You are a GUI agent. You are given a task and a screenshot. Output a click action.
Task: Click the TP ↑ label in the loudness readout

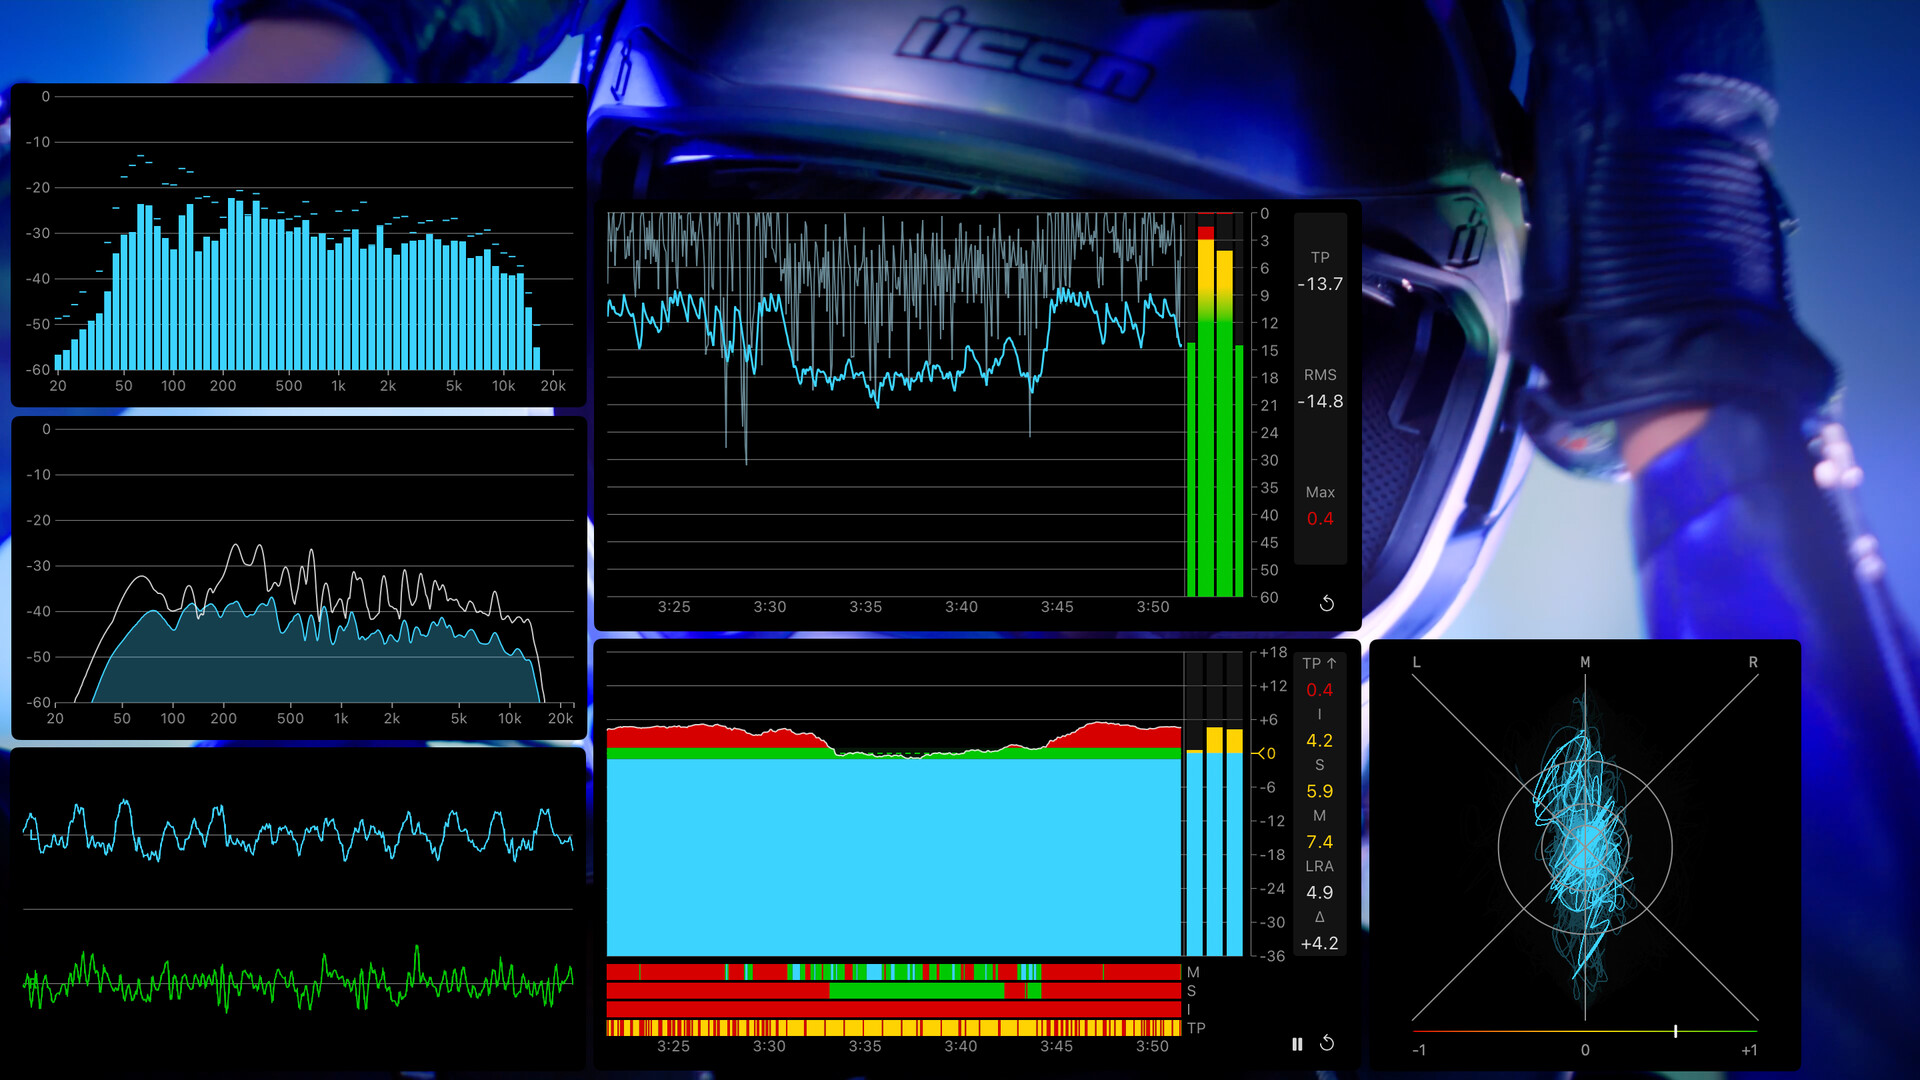pos(1319,663)
